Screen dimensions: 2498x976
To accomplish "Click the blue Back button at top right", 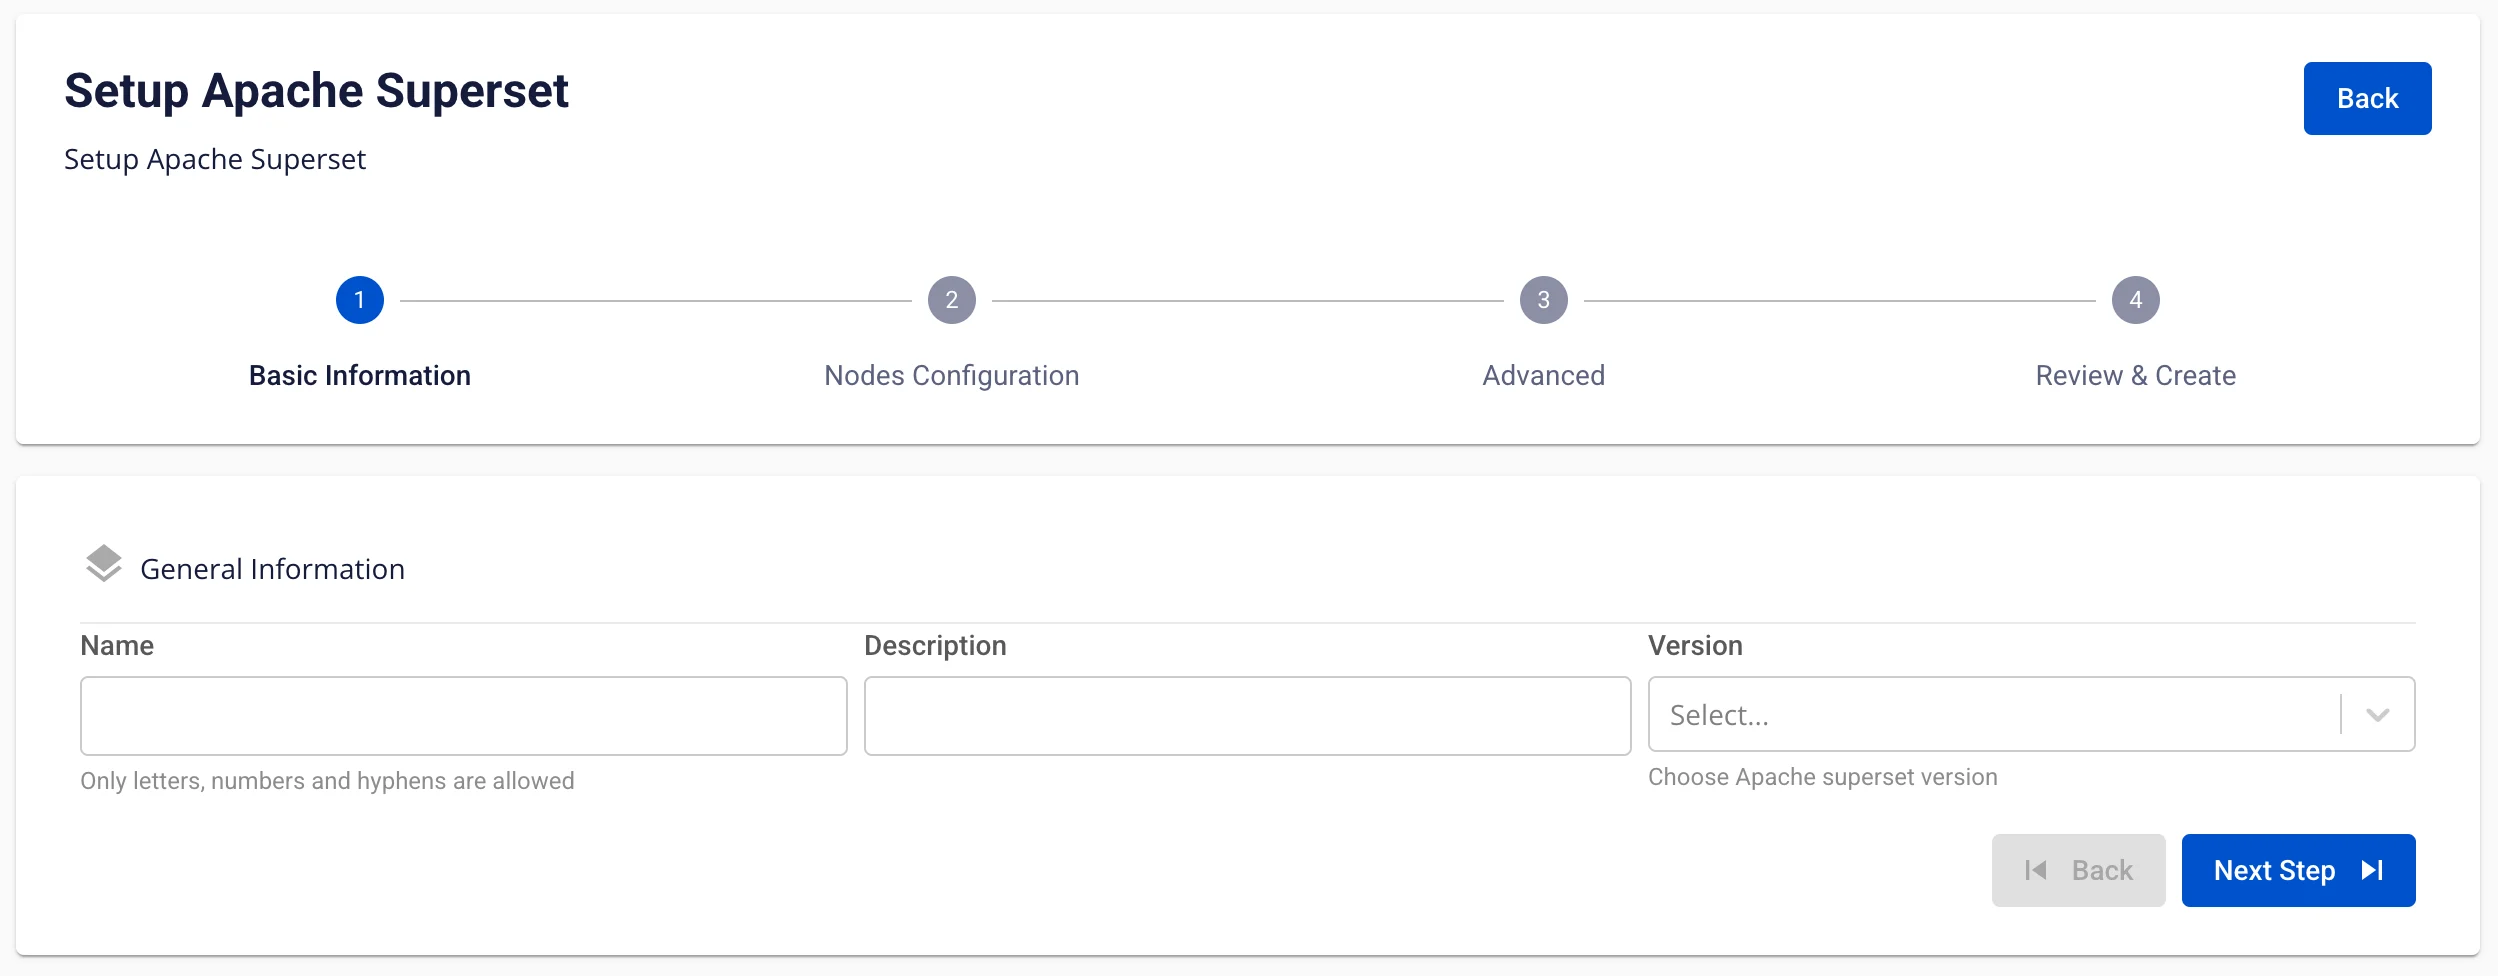I will click(x=2367, y=98).
